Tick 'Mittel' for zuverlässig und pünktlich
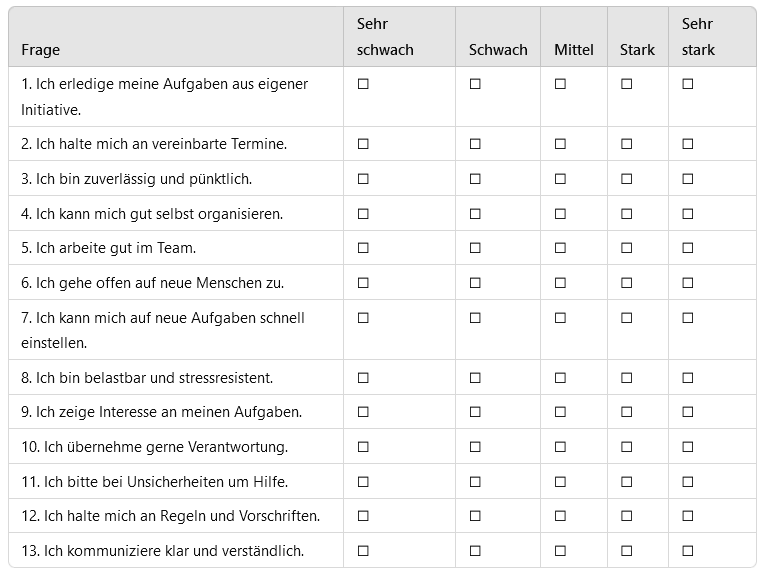Viewport: 760px width, 573px height. click(x=560, y=179)
